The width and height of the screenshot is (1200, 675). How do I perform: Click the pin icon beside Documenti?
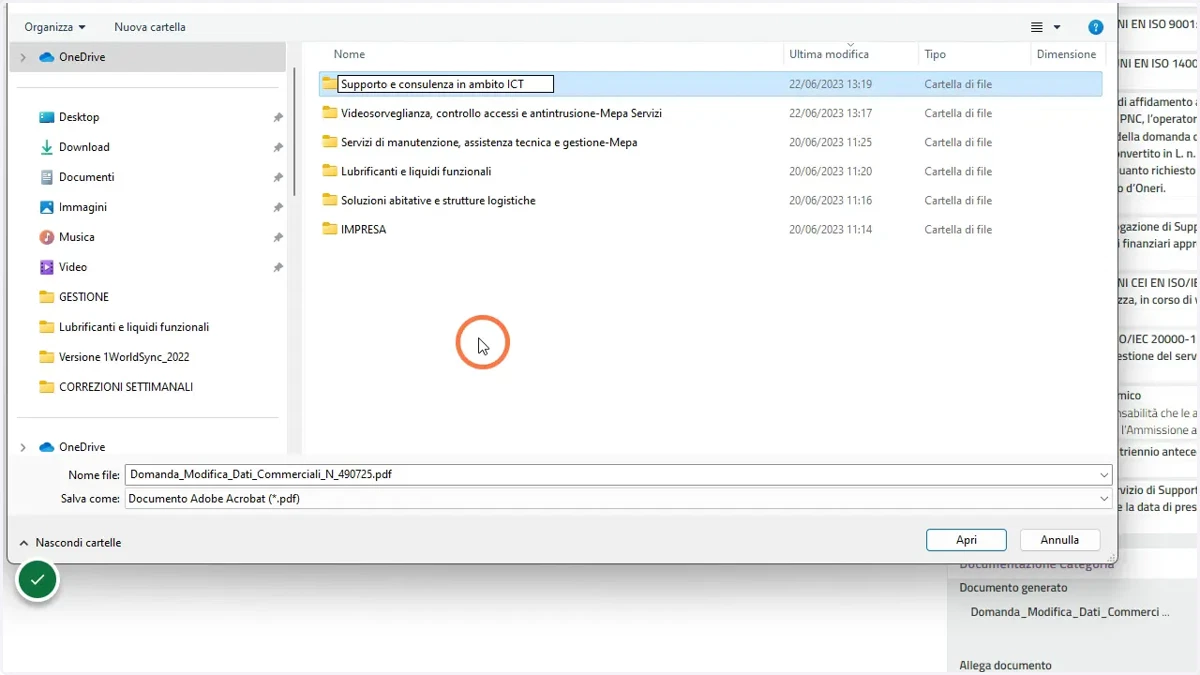point(278,177)
